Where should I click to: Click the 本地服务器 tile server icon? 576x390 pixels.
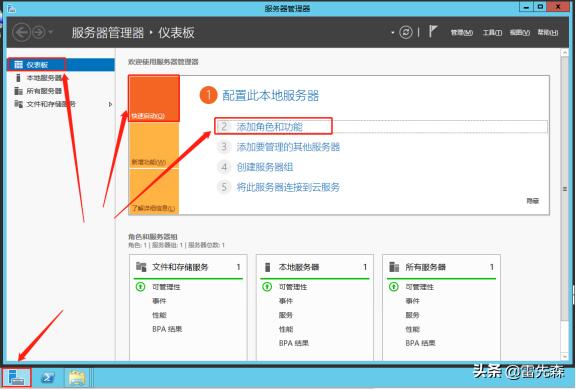pos(267,267)
